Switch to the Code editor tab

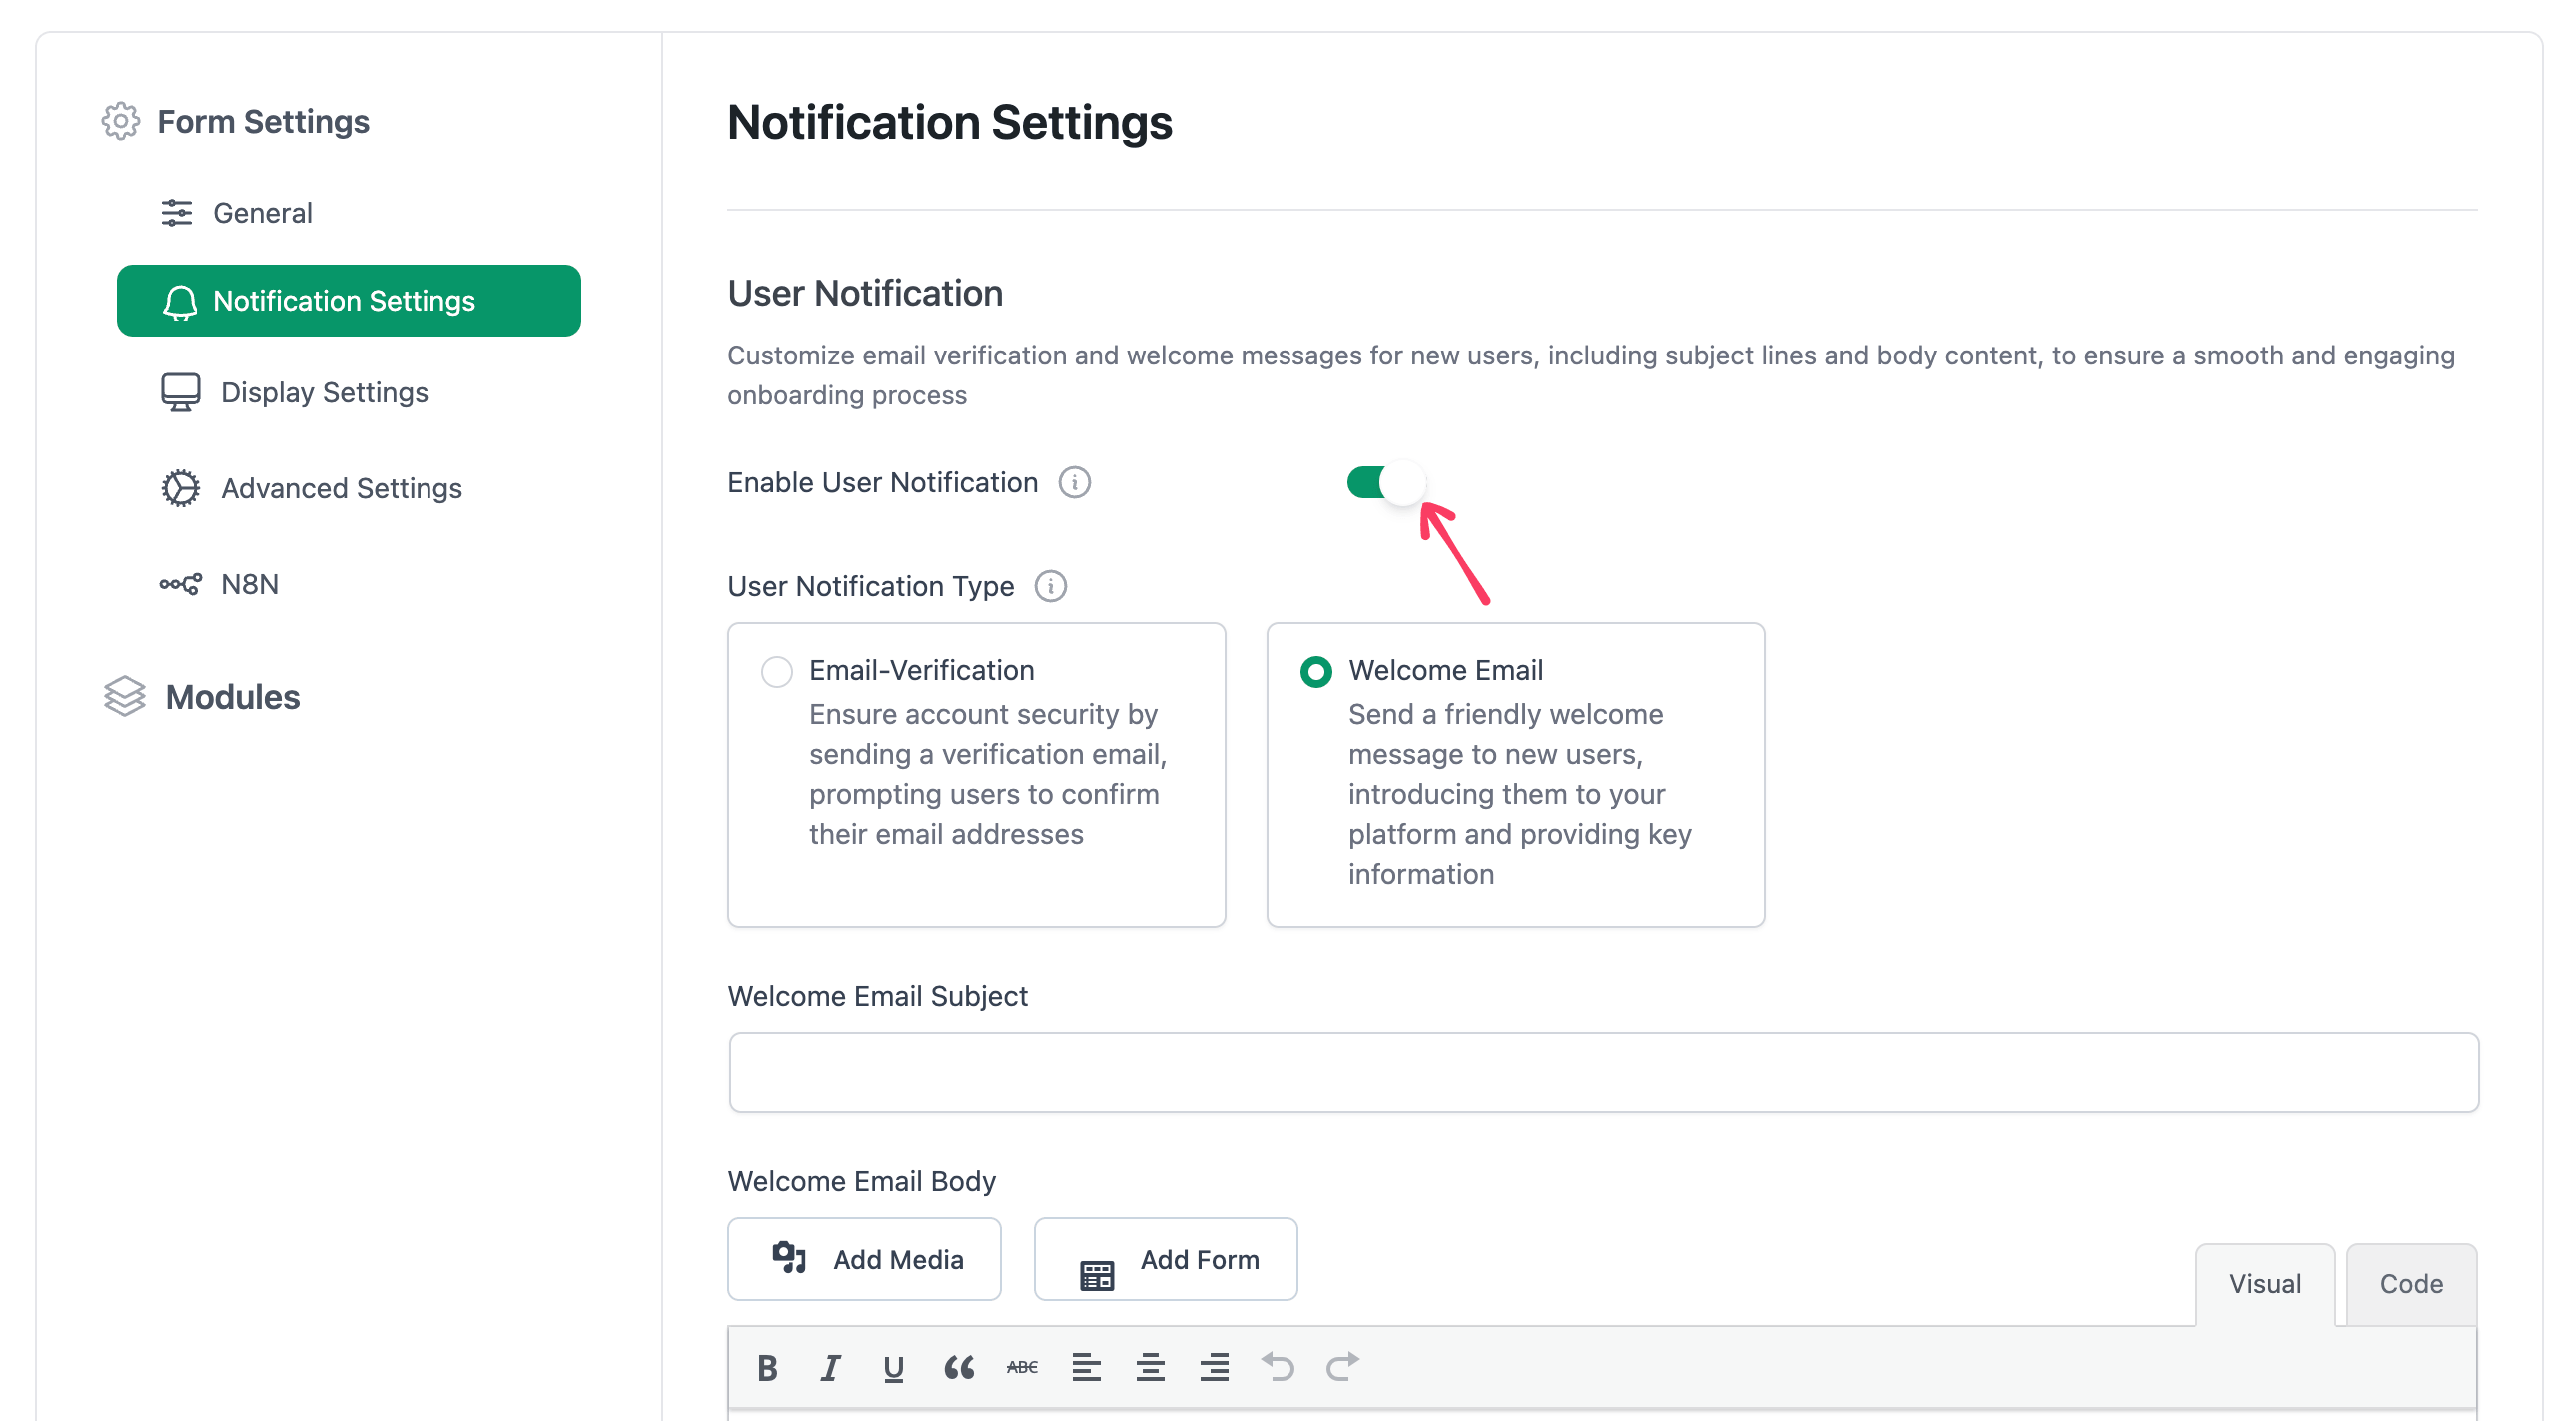tap(2411, 1285)
